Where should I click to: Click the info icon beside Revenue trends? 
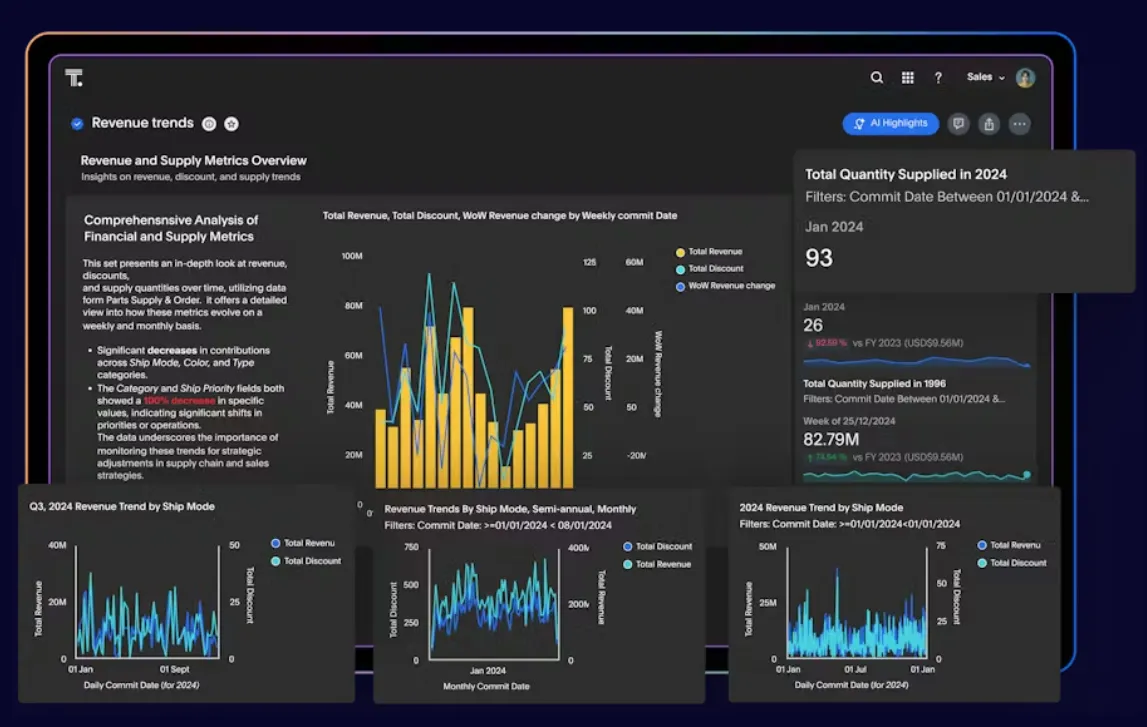(x=209, y=124)
